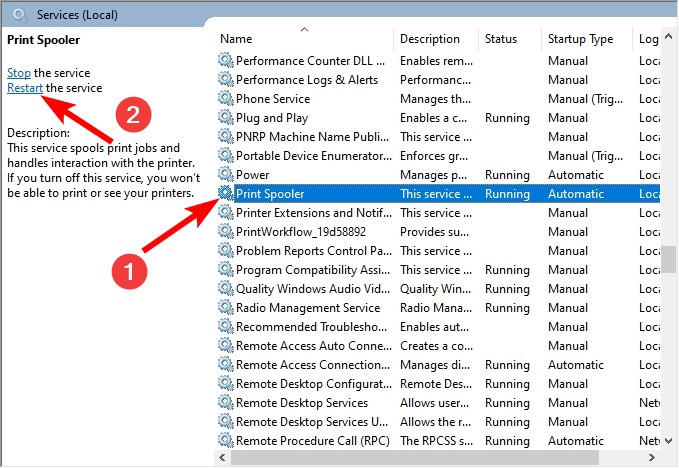This screenshot has width=679, height=468.
Task: Click the Remote Desktop Services U gear icon
Action: click(x=226, y=421)
